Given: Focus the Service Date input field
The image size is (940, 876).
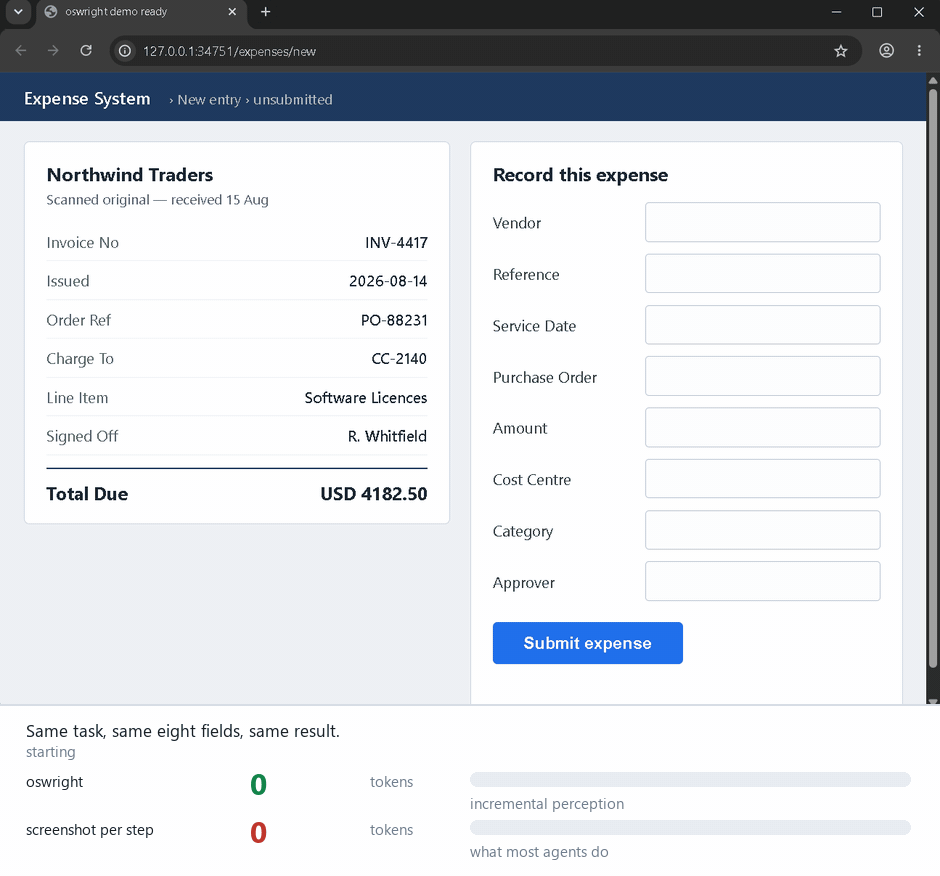Looking at the screenshot, I should point(763,325).
